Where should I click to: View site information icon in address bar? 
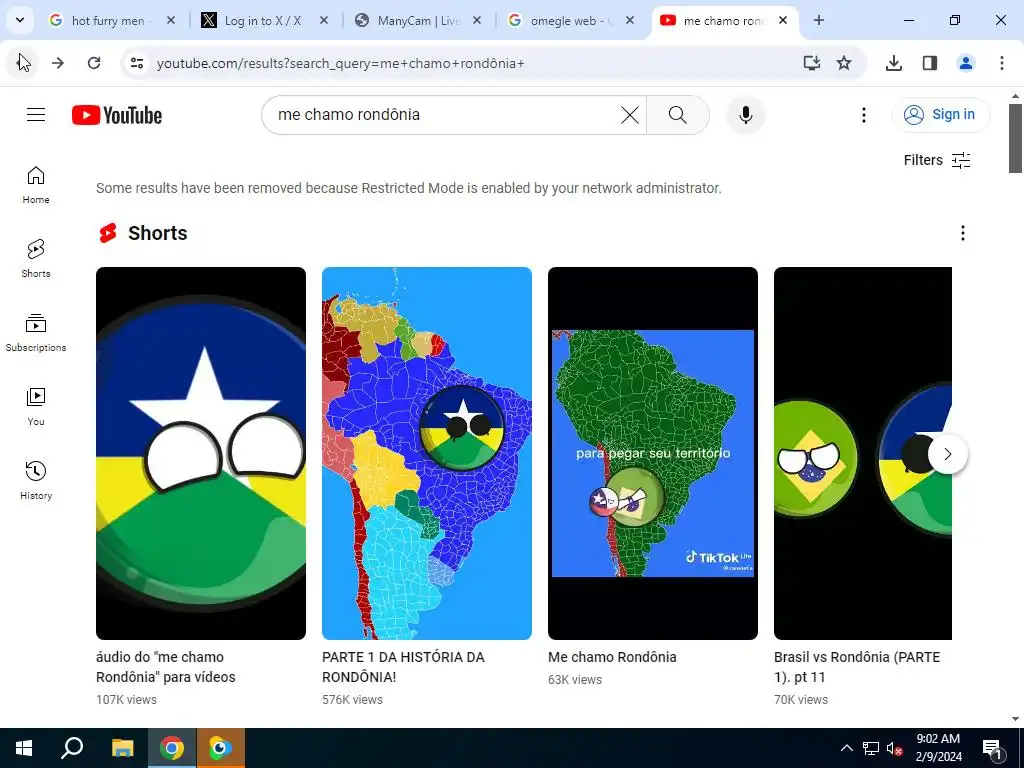pos(136,63)
